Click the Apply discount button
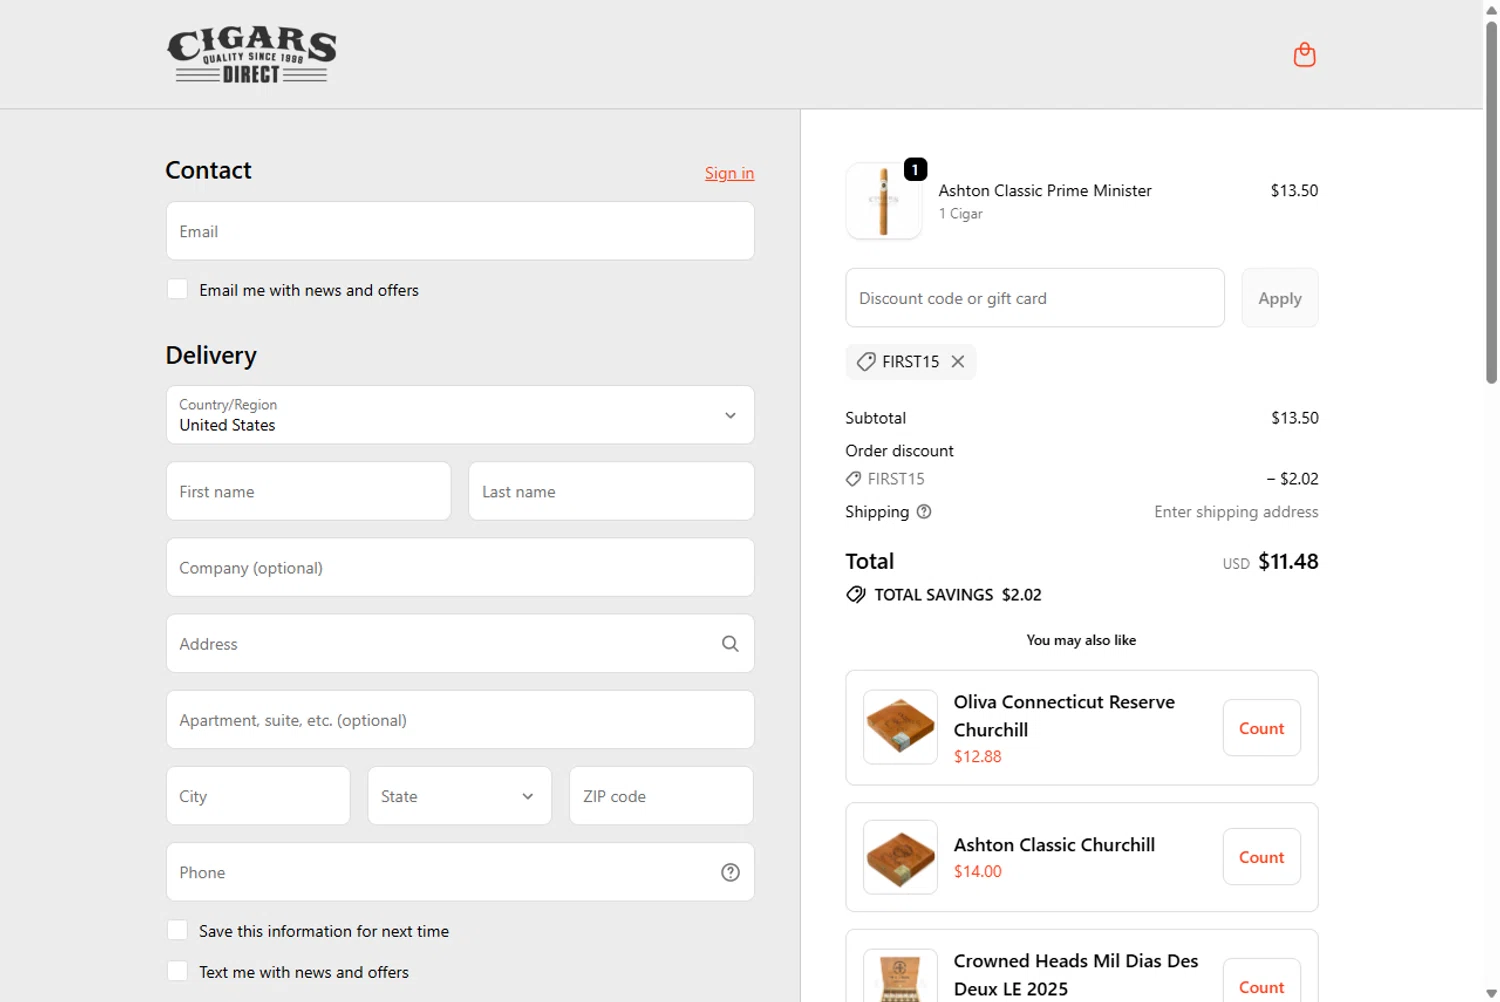 (x=1280, y=298)
